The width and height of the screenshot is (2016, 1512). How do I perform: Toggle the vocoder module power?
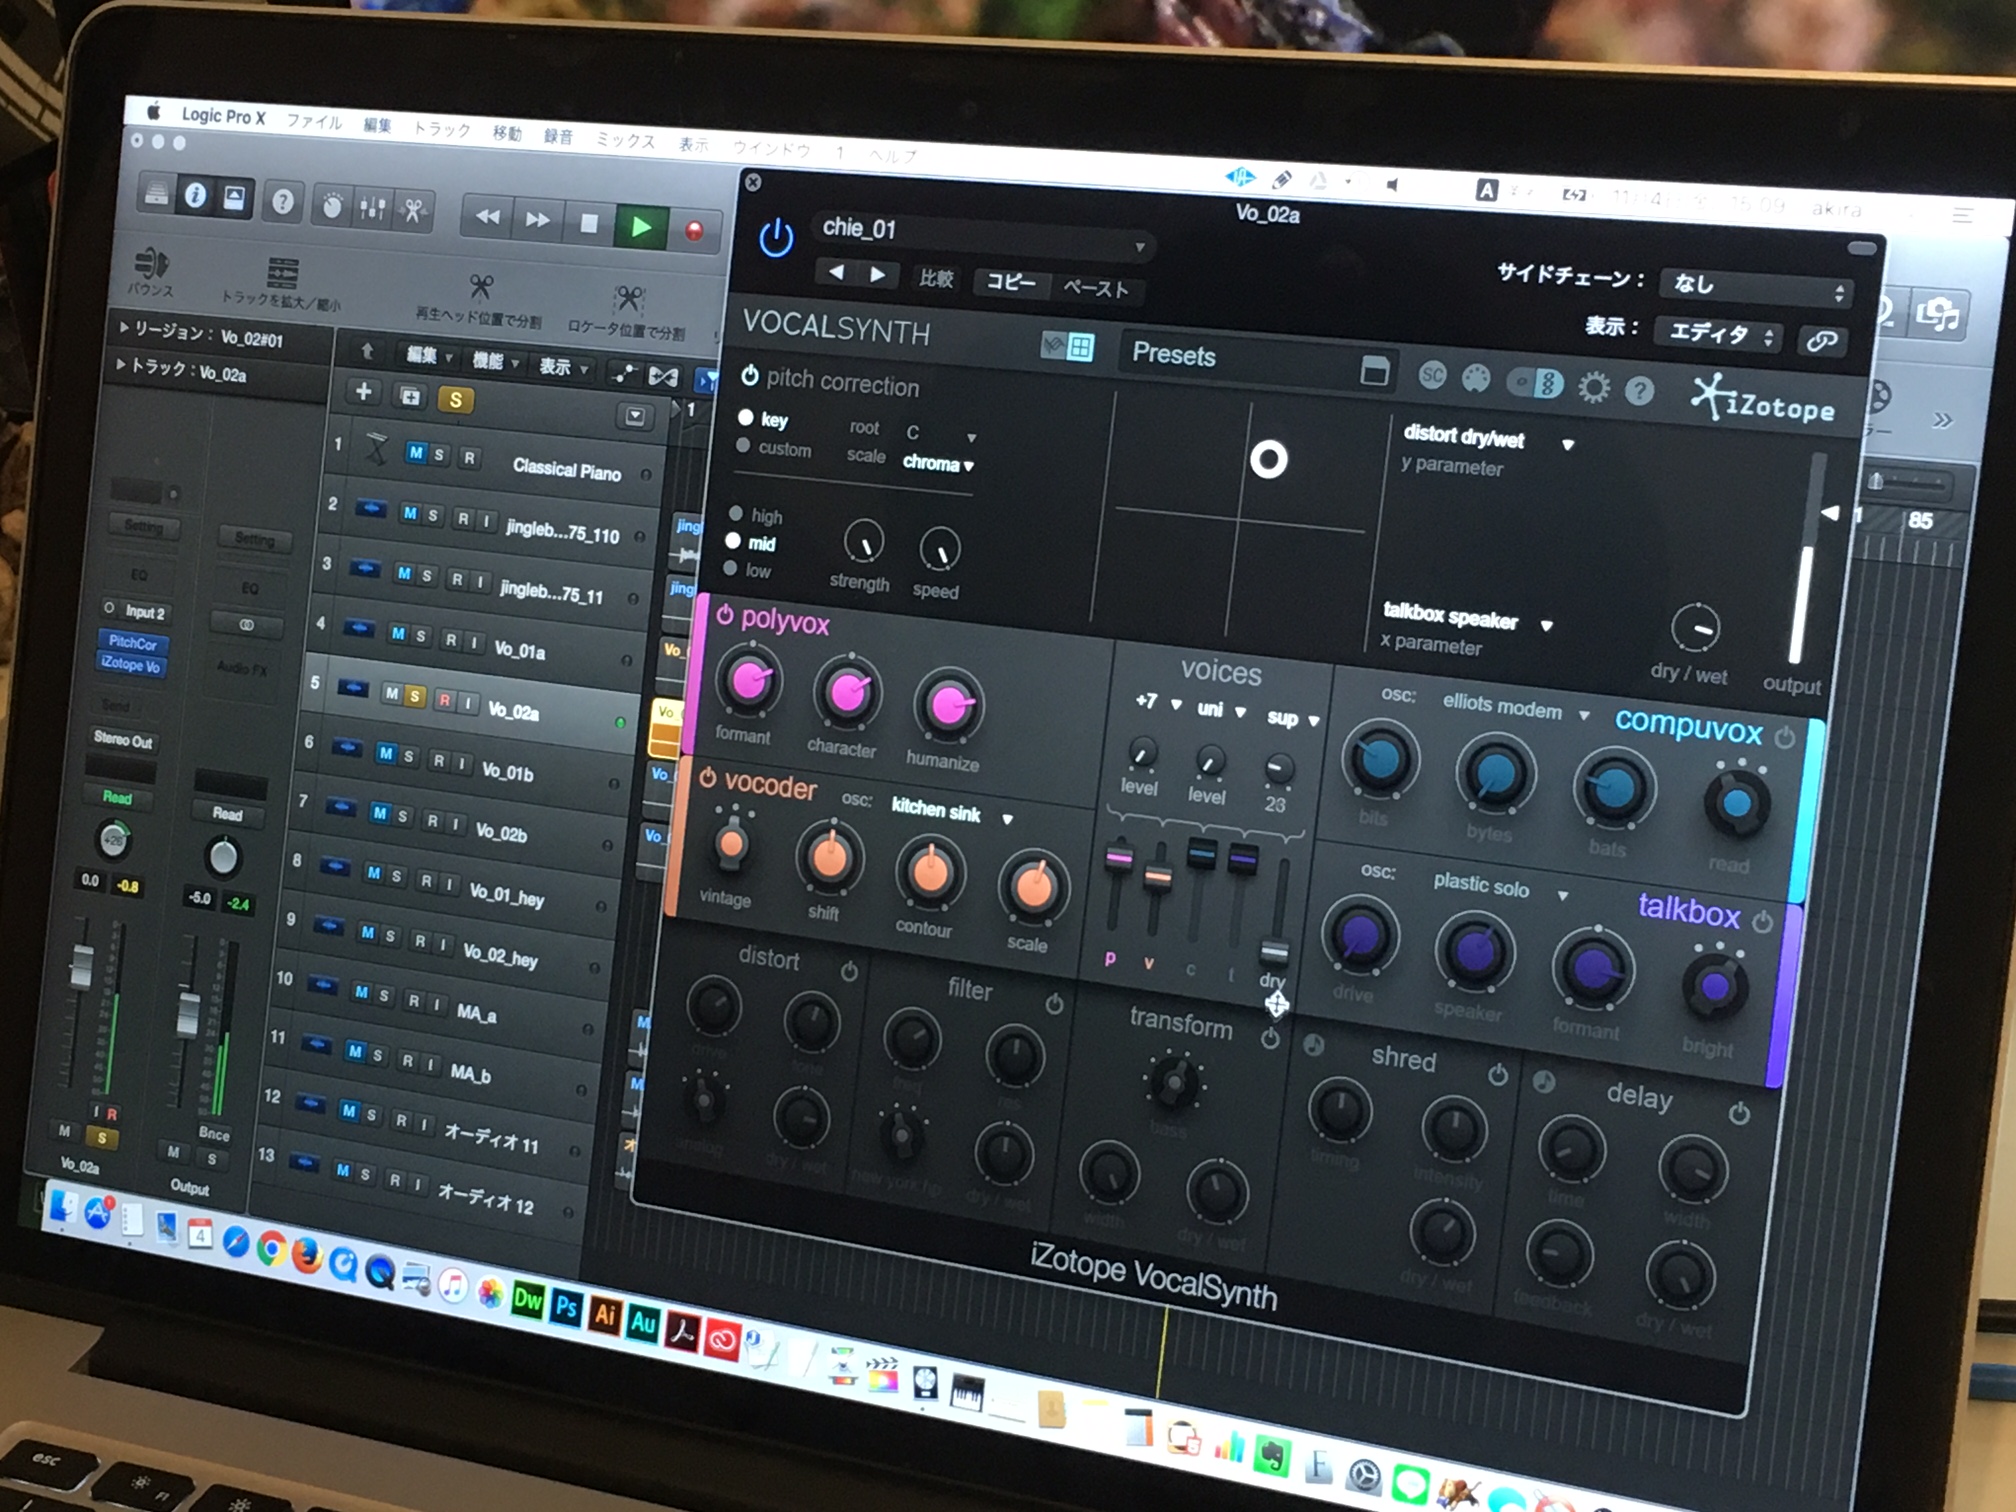tap(707, 777)
